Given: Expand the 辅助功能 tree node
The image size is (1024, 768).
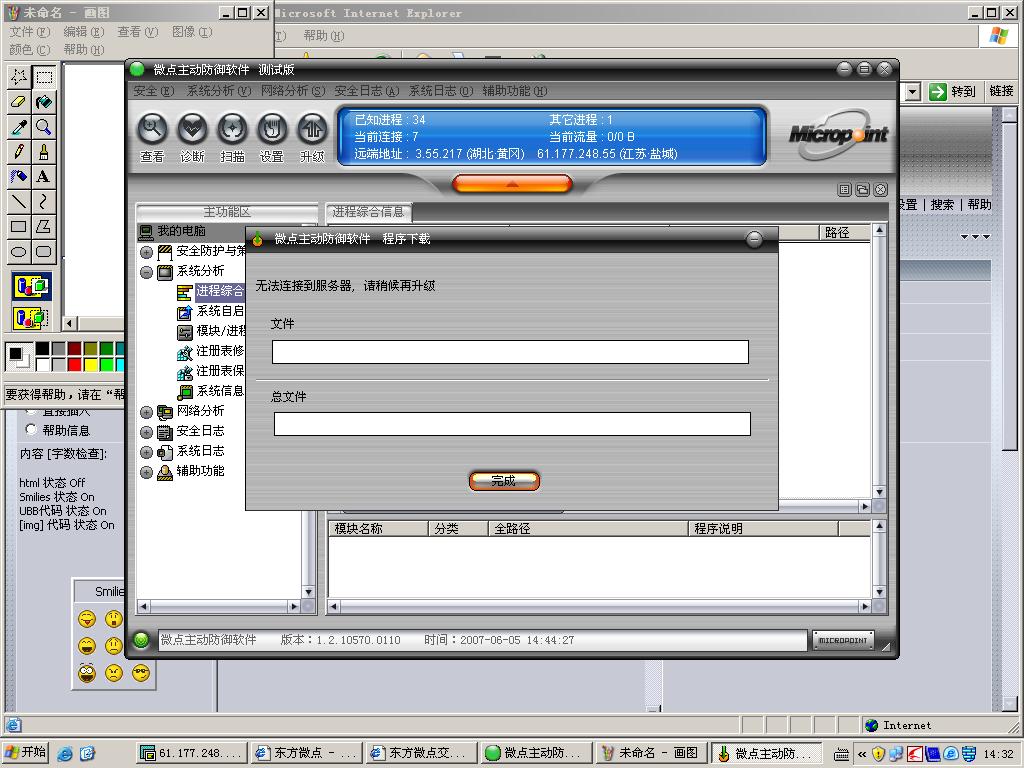Looking at the screenshot, I should pyautogui.click(x=146, y=472).
